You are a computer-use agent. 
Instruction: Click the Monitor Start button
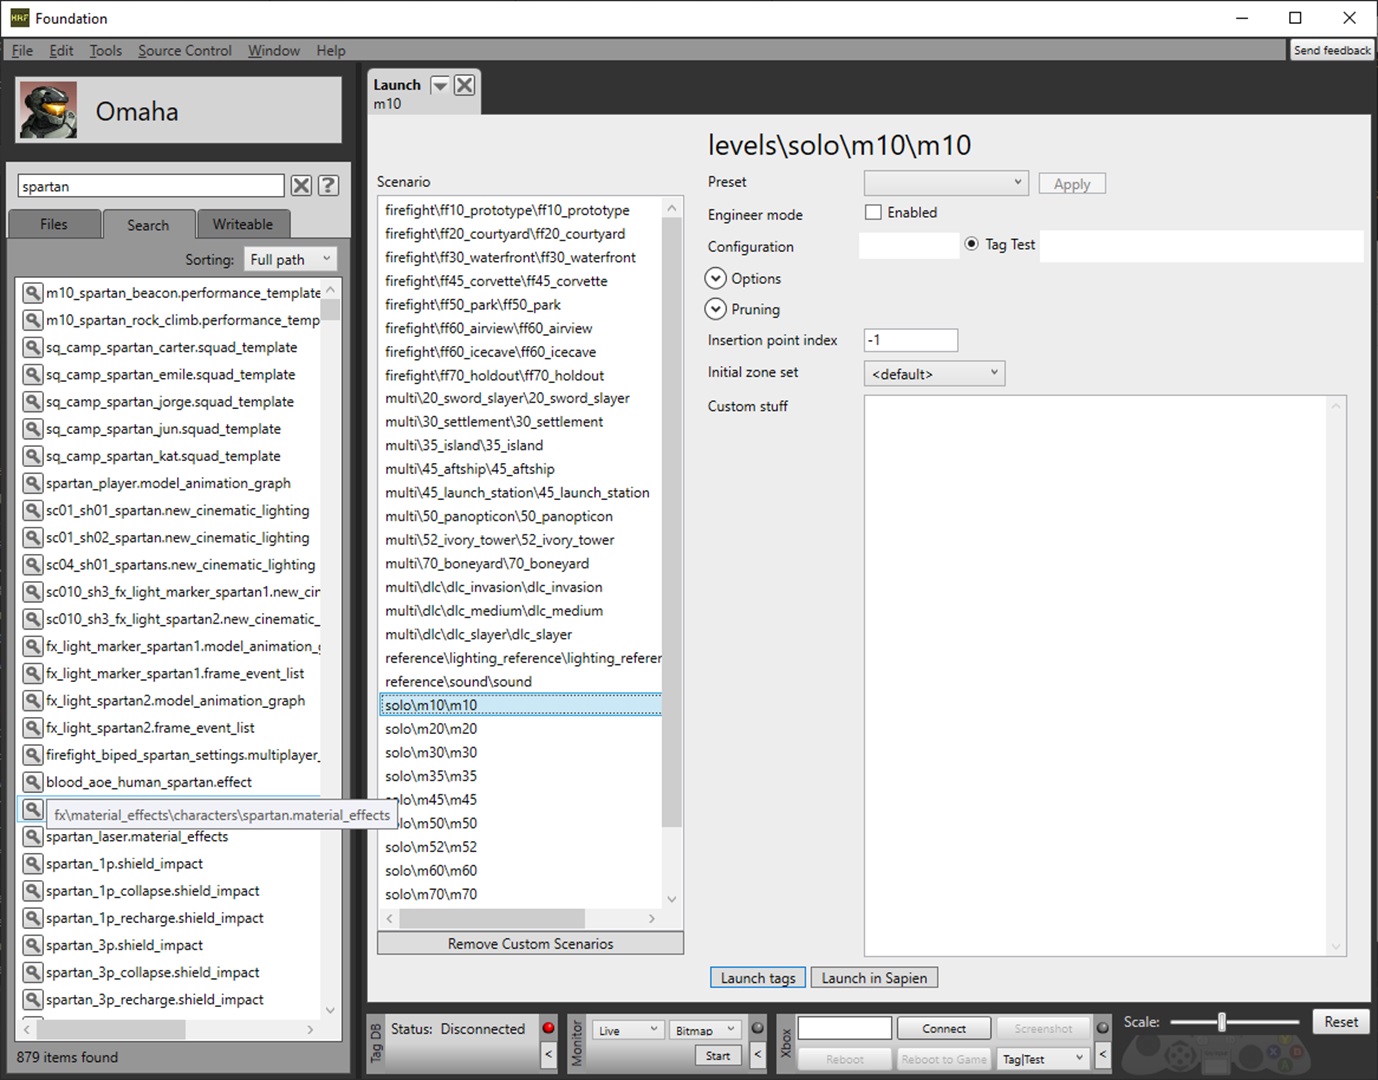[718, 1056]
